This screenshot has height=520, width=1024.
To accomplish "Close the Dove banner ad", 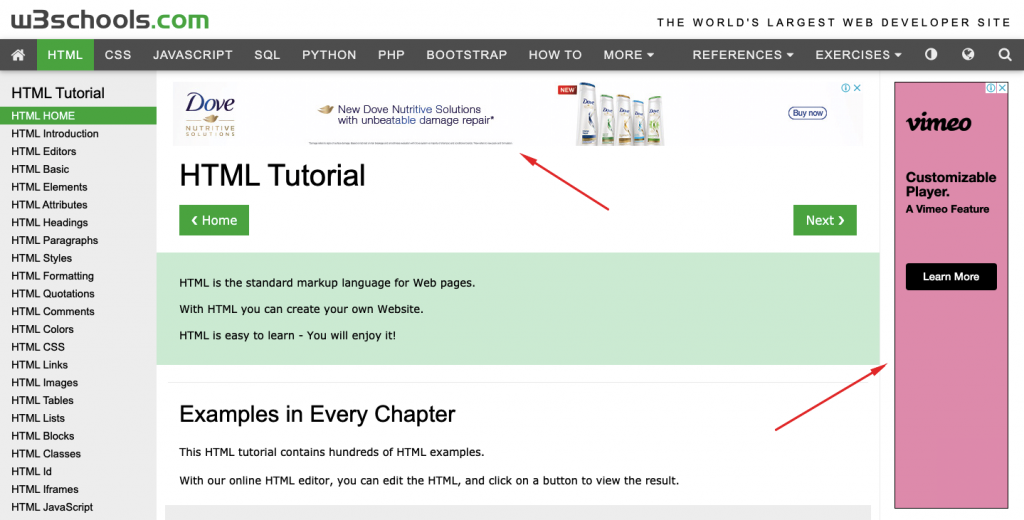I will click(857, 88).
